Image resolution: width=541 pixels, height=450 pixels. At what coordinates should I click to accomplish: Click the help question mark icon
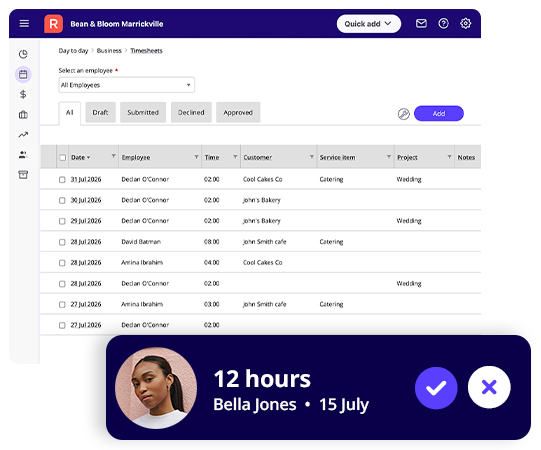pos(443,23)
